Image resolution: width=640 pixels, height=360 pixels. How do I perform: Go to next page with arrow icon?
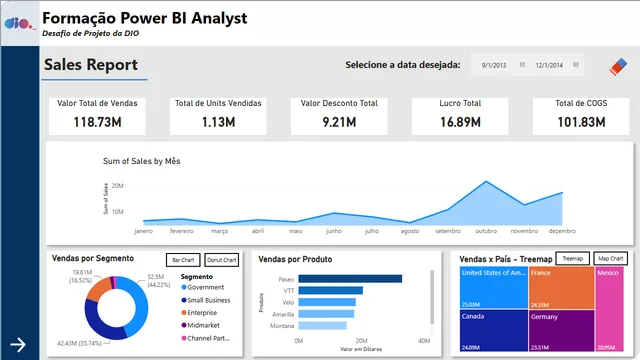coord(18,345)
